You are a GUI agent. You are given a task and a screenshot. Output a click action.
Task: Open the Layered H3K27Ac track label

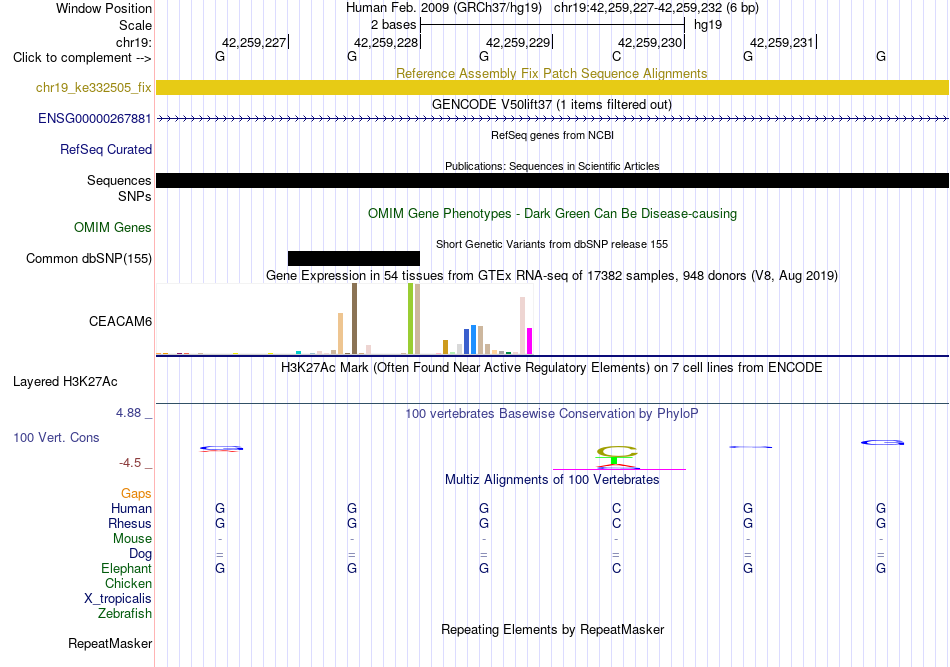coord(65,382)
